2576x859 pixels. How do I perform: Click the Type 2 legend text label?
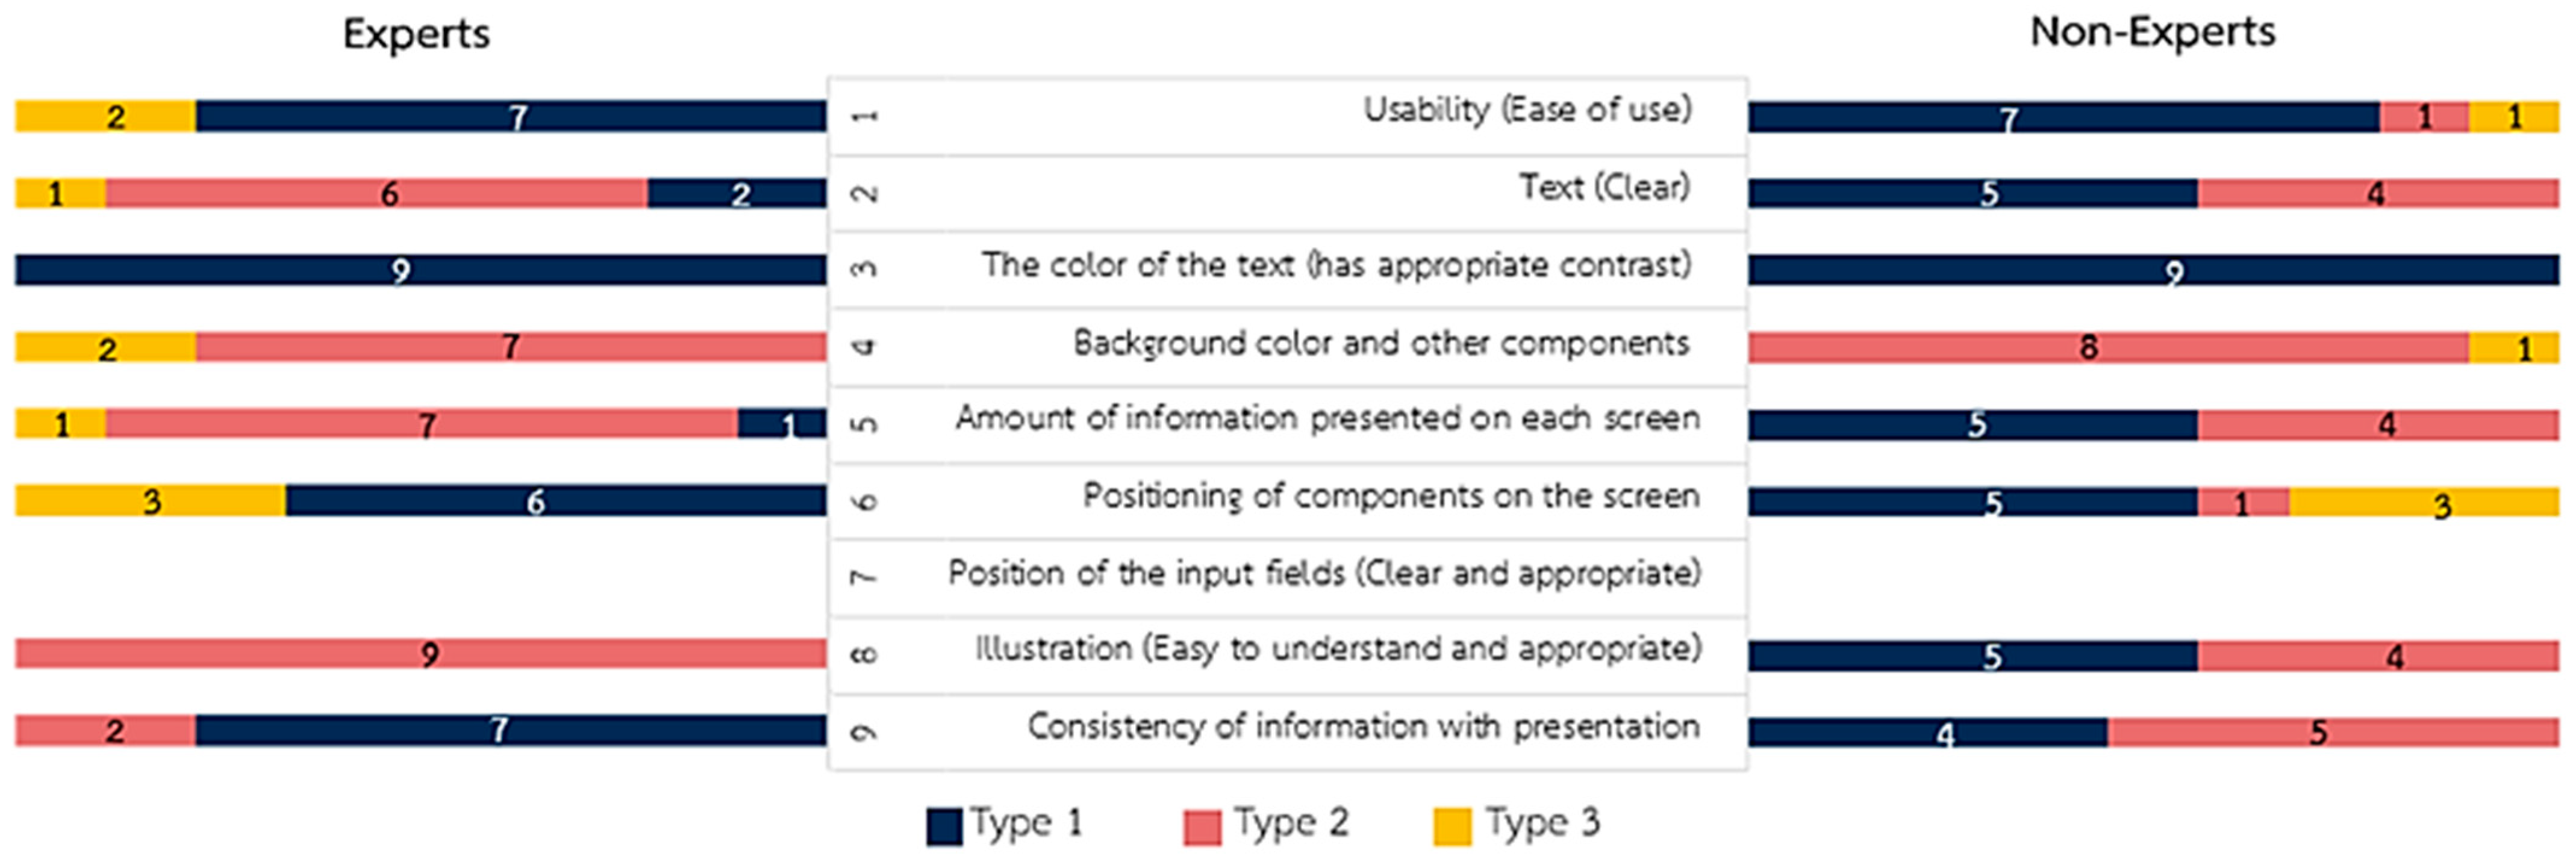click(x=1291, y=823)
